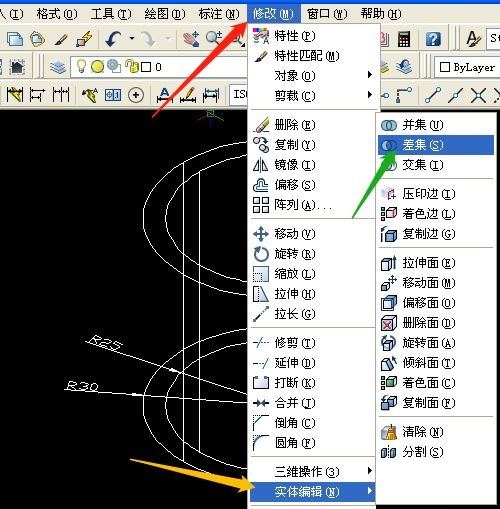Viewport: 500px width, 509px height.
Task: Select 镜像(I) mirror command
Action: coord(314,165)
